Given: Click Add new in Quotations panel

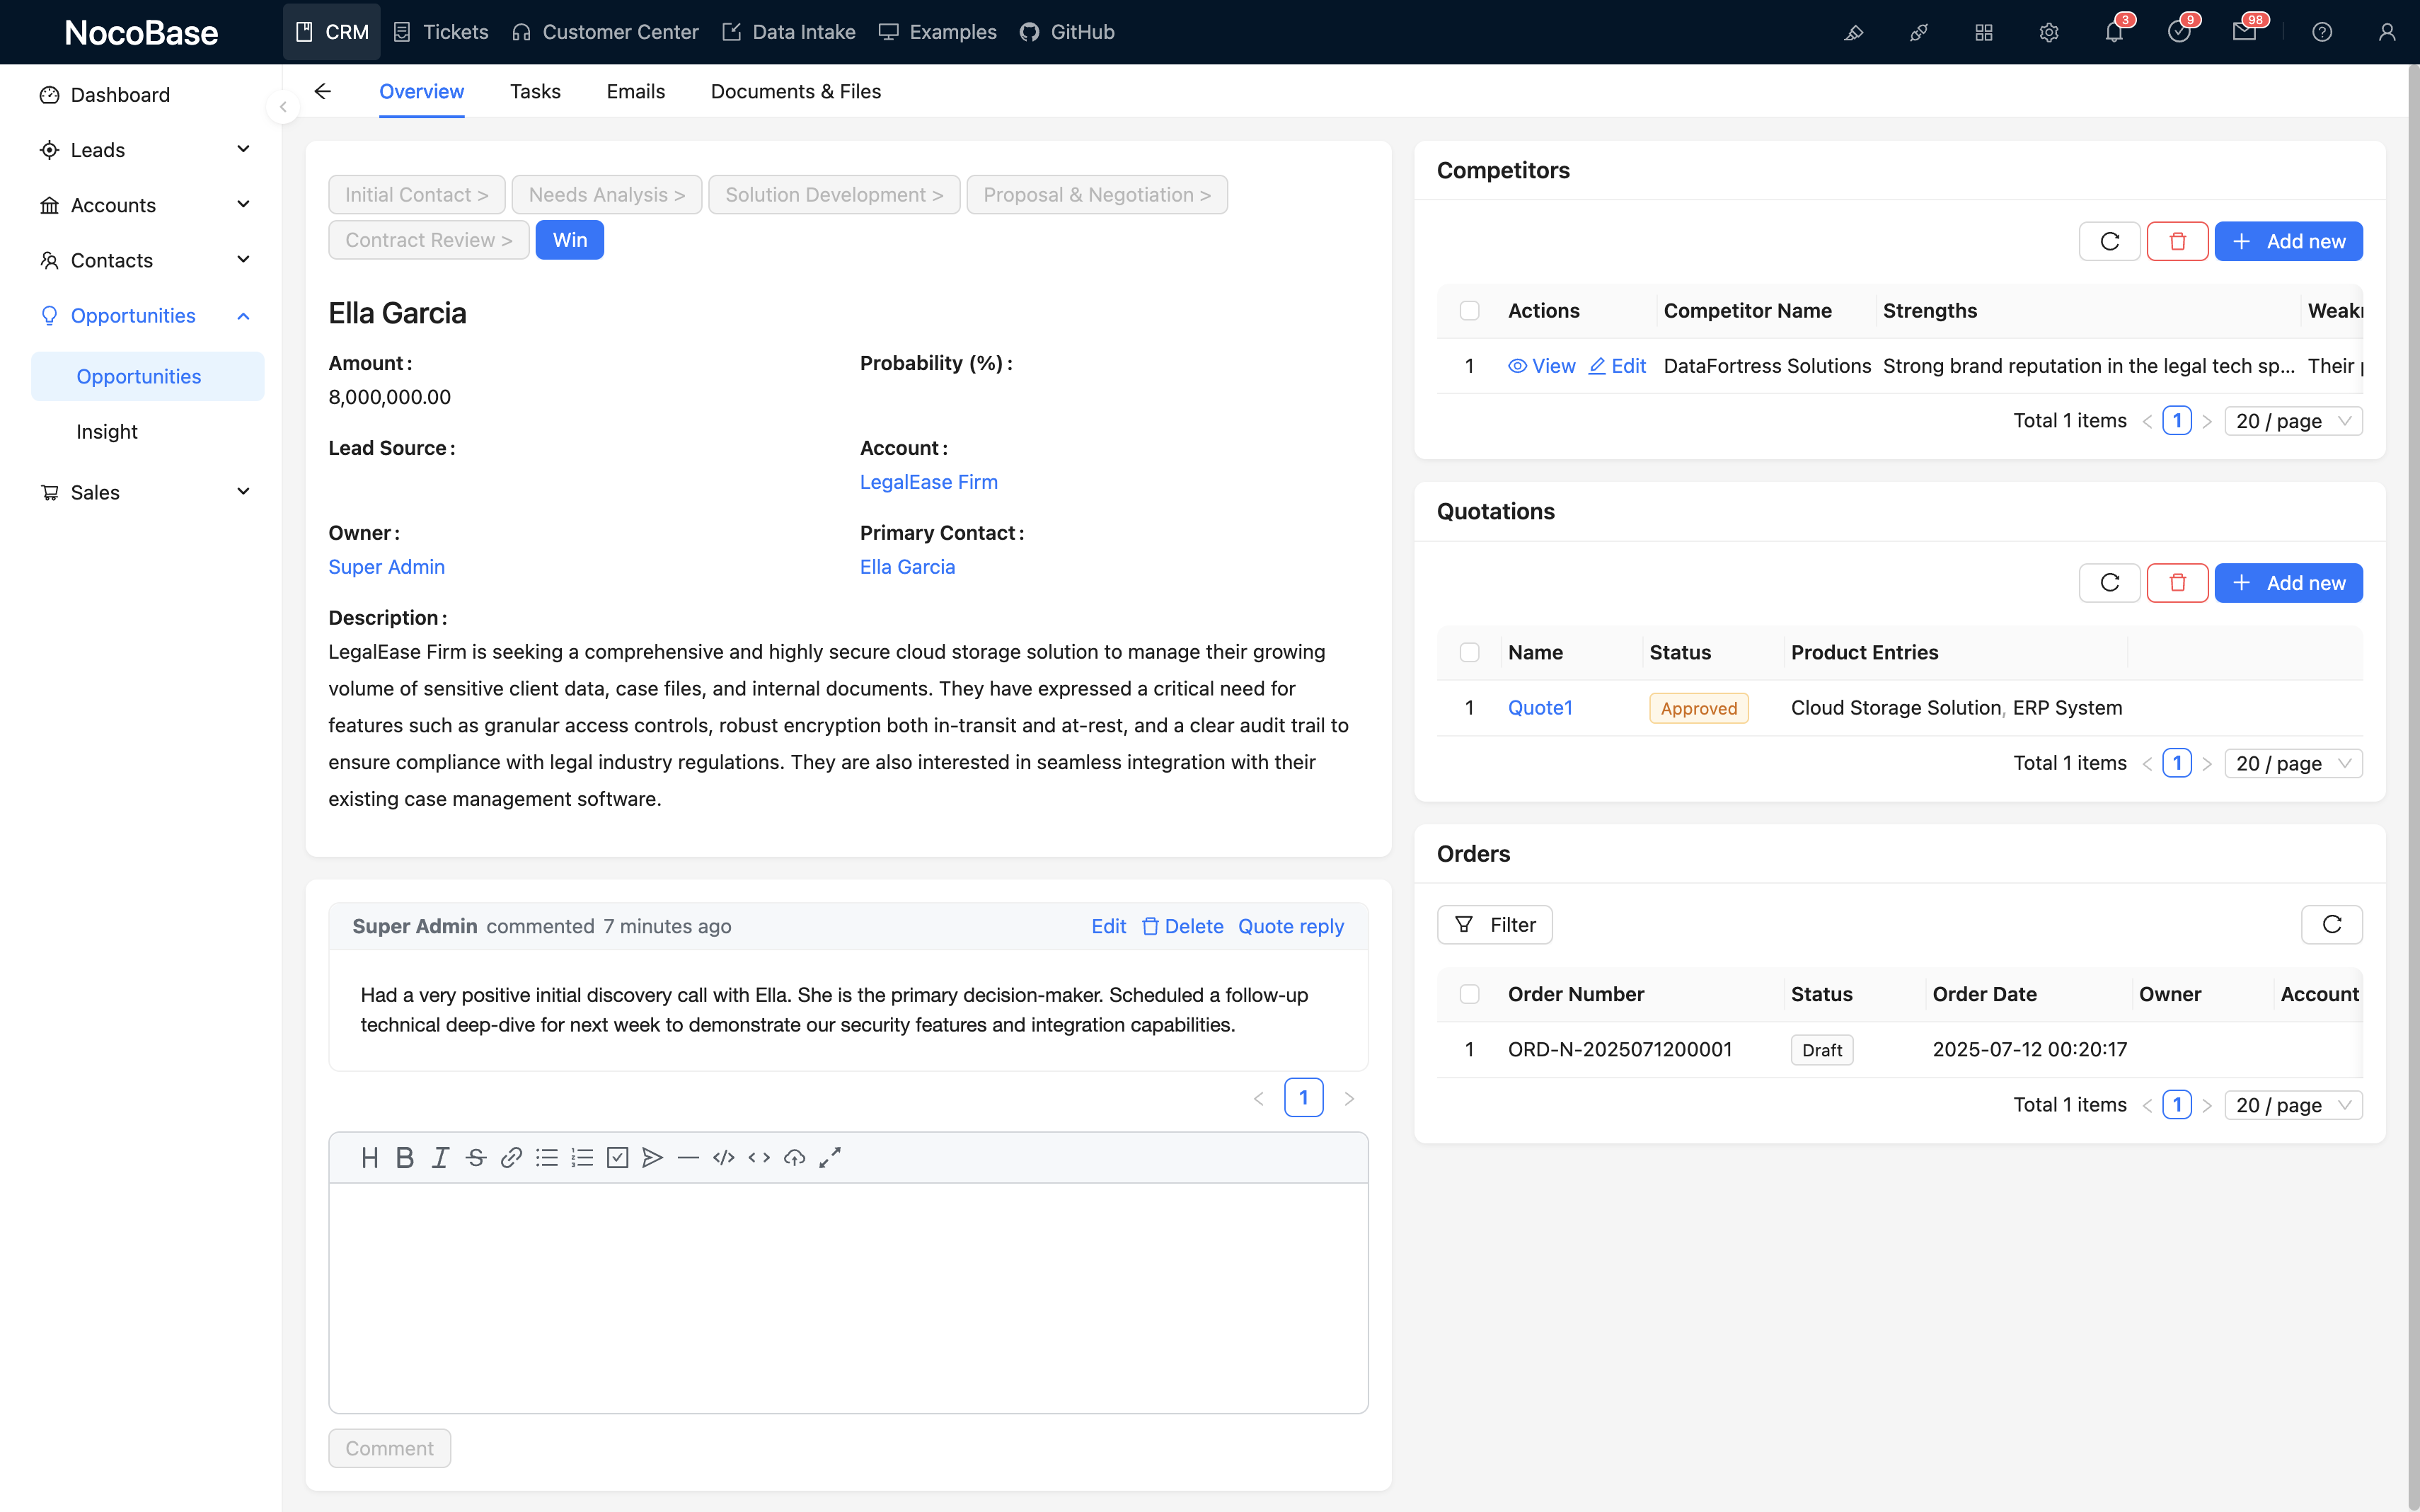Looking at the screenshot, I should coord(2288,583).
